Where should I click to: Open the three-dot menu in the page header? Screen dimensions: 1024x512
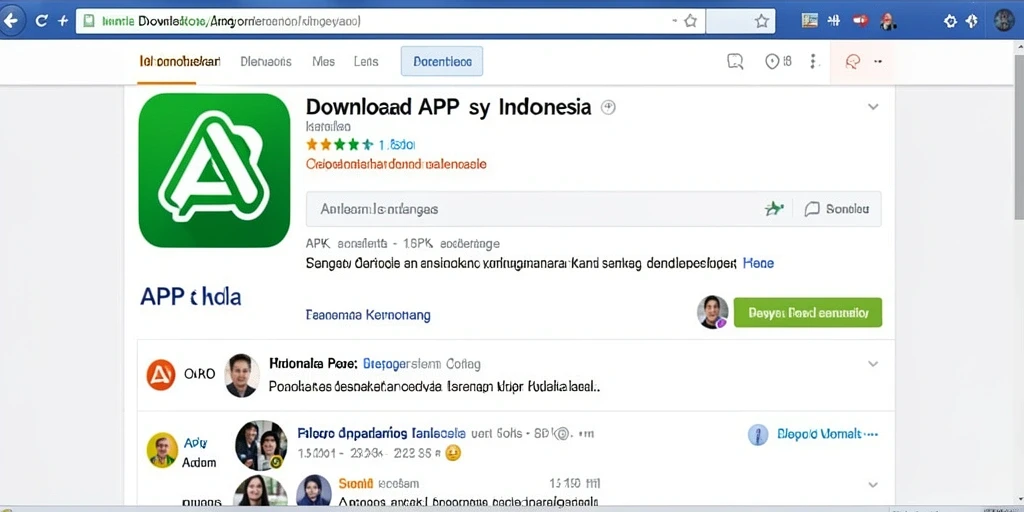pos(813,61)
